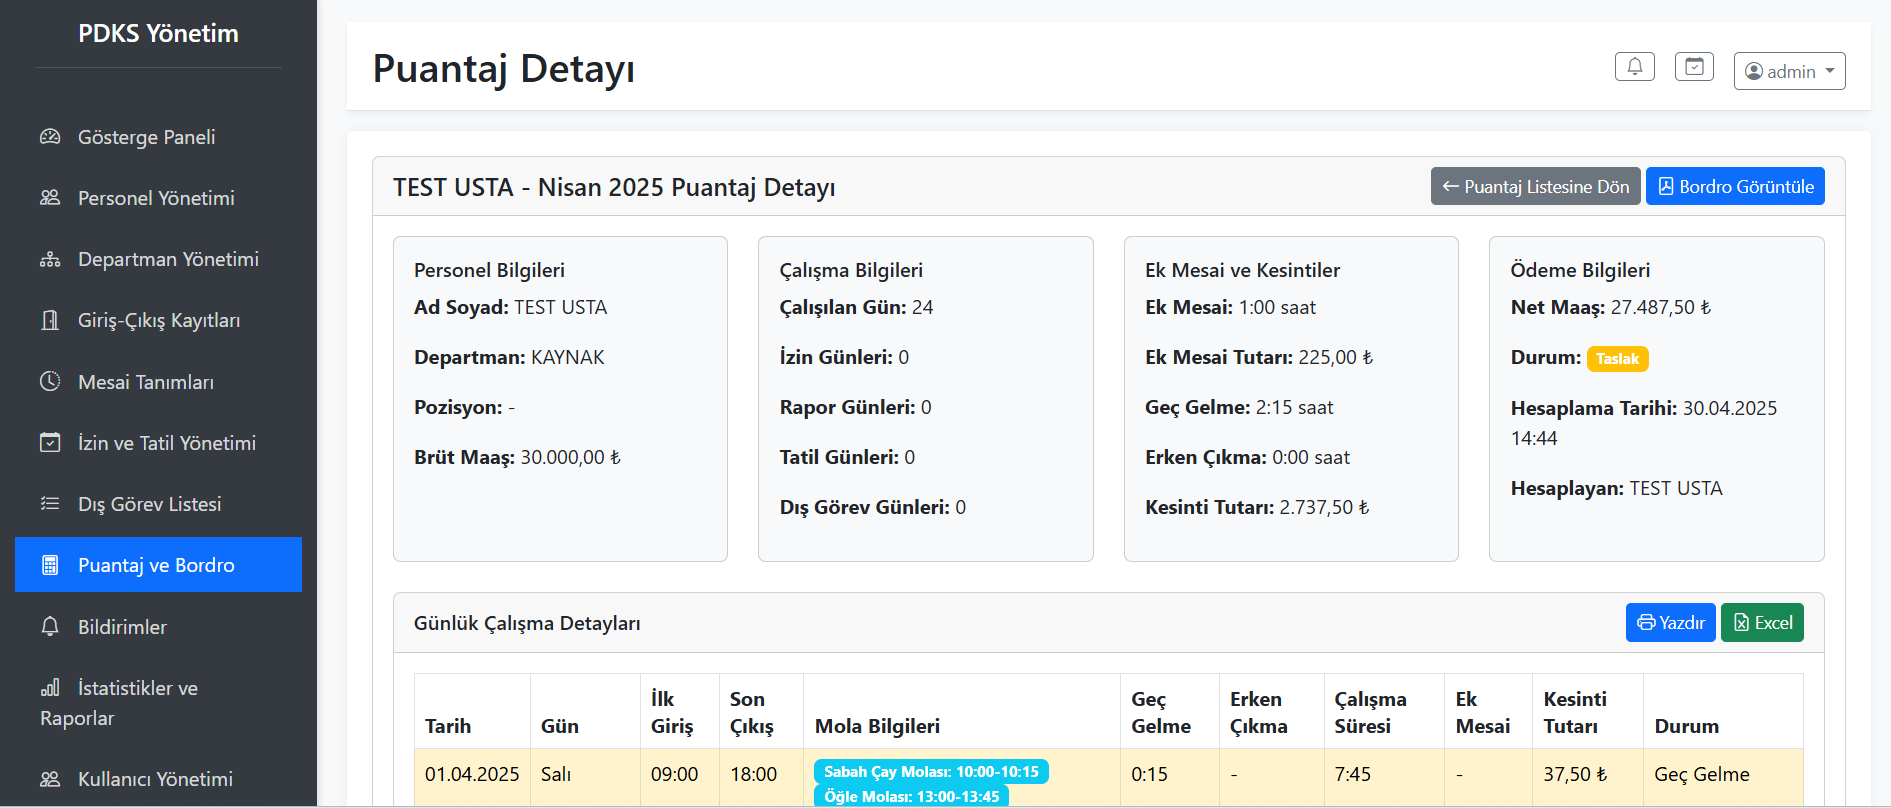Image resolution: width=1891 pixels, height=808 pixels.
Task: Navigate to Kullanıcı Yönetimi
Action: [155, 779]
